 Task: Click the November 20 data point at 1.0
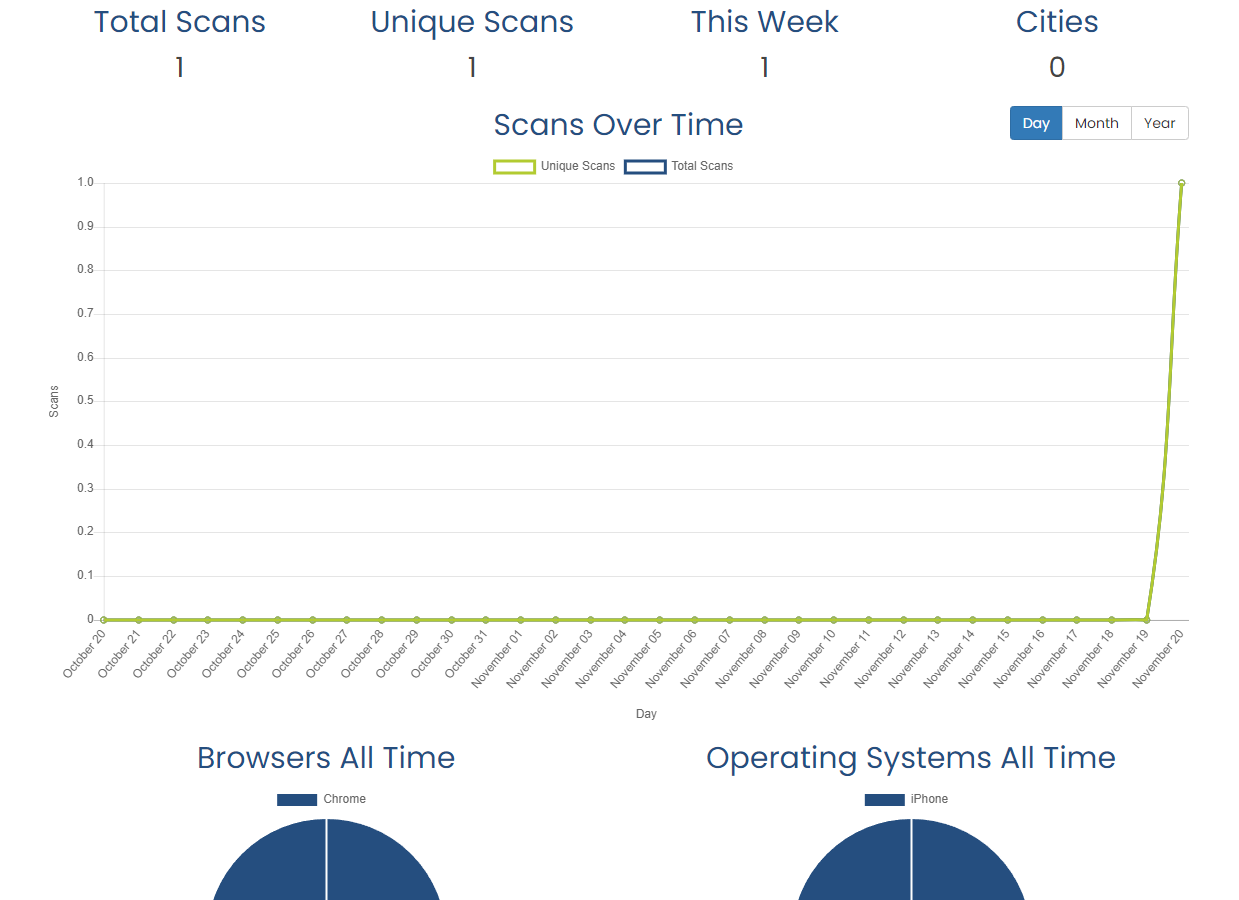[1181, 183]
